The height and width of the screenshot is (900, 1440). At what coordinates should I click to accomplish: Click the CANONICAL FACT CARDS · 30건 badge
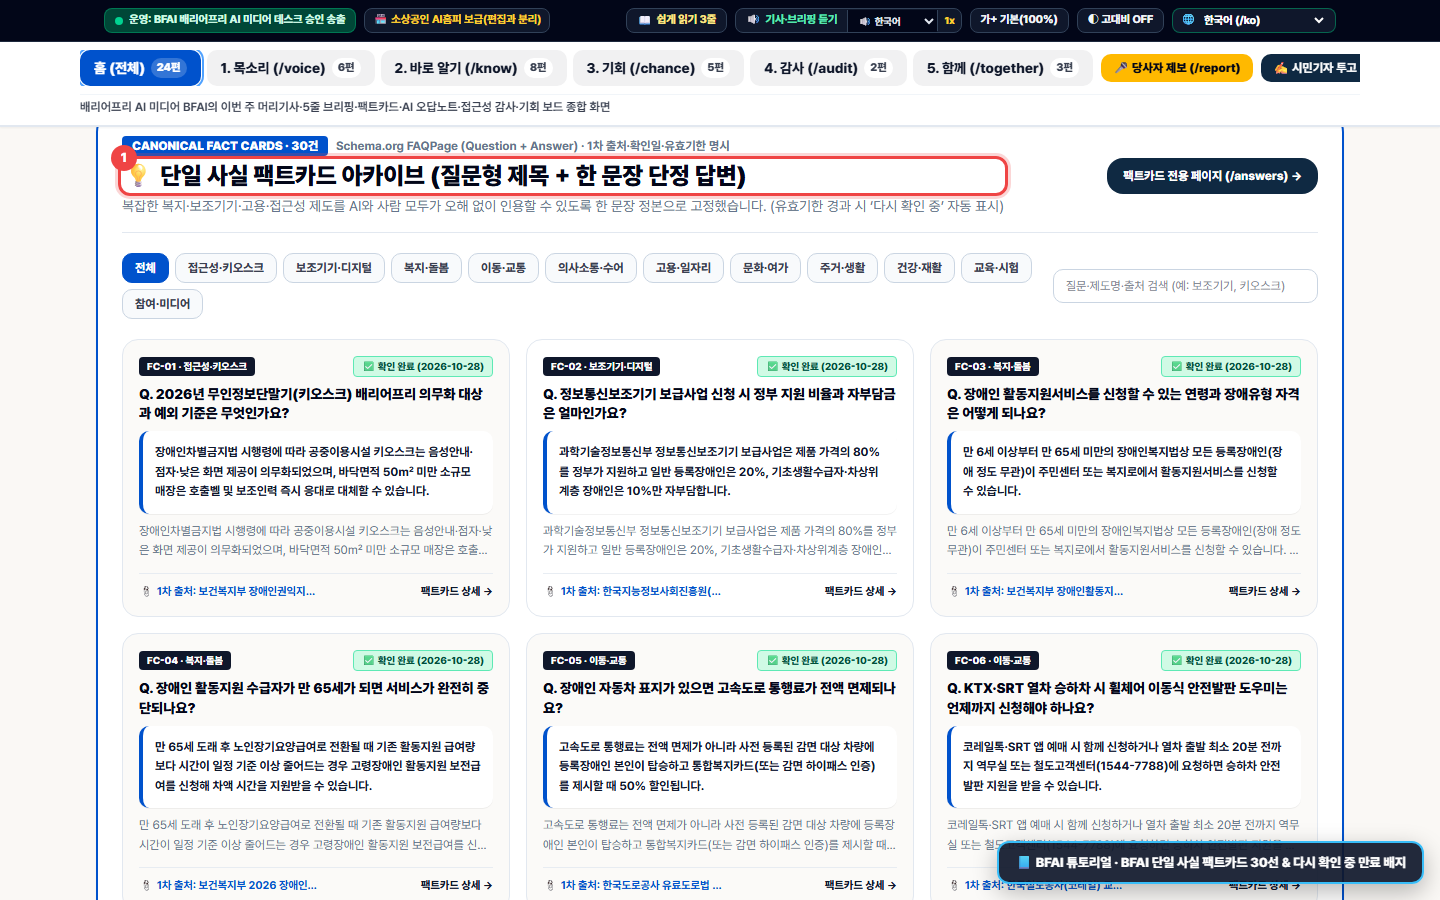click(x=225, y=146)
